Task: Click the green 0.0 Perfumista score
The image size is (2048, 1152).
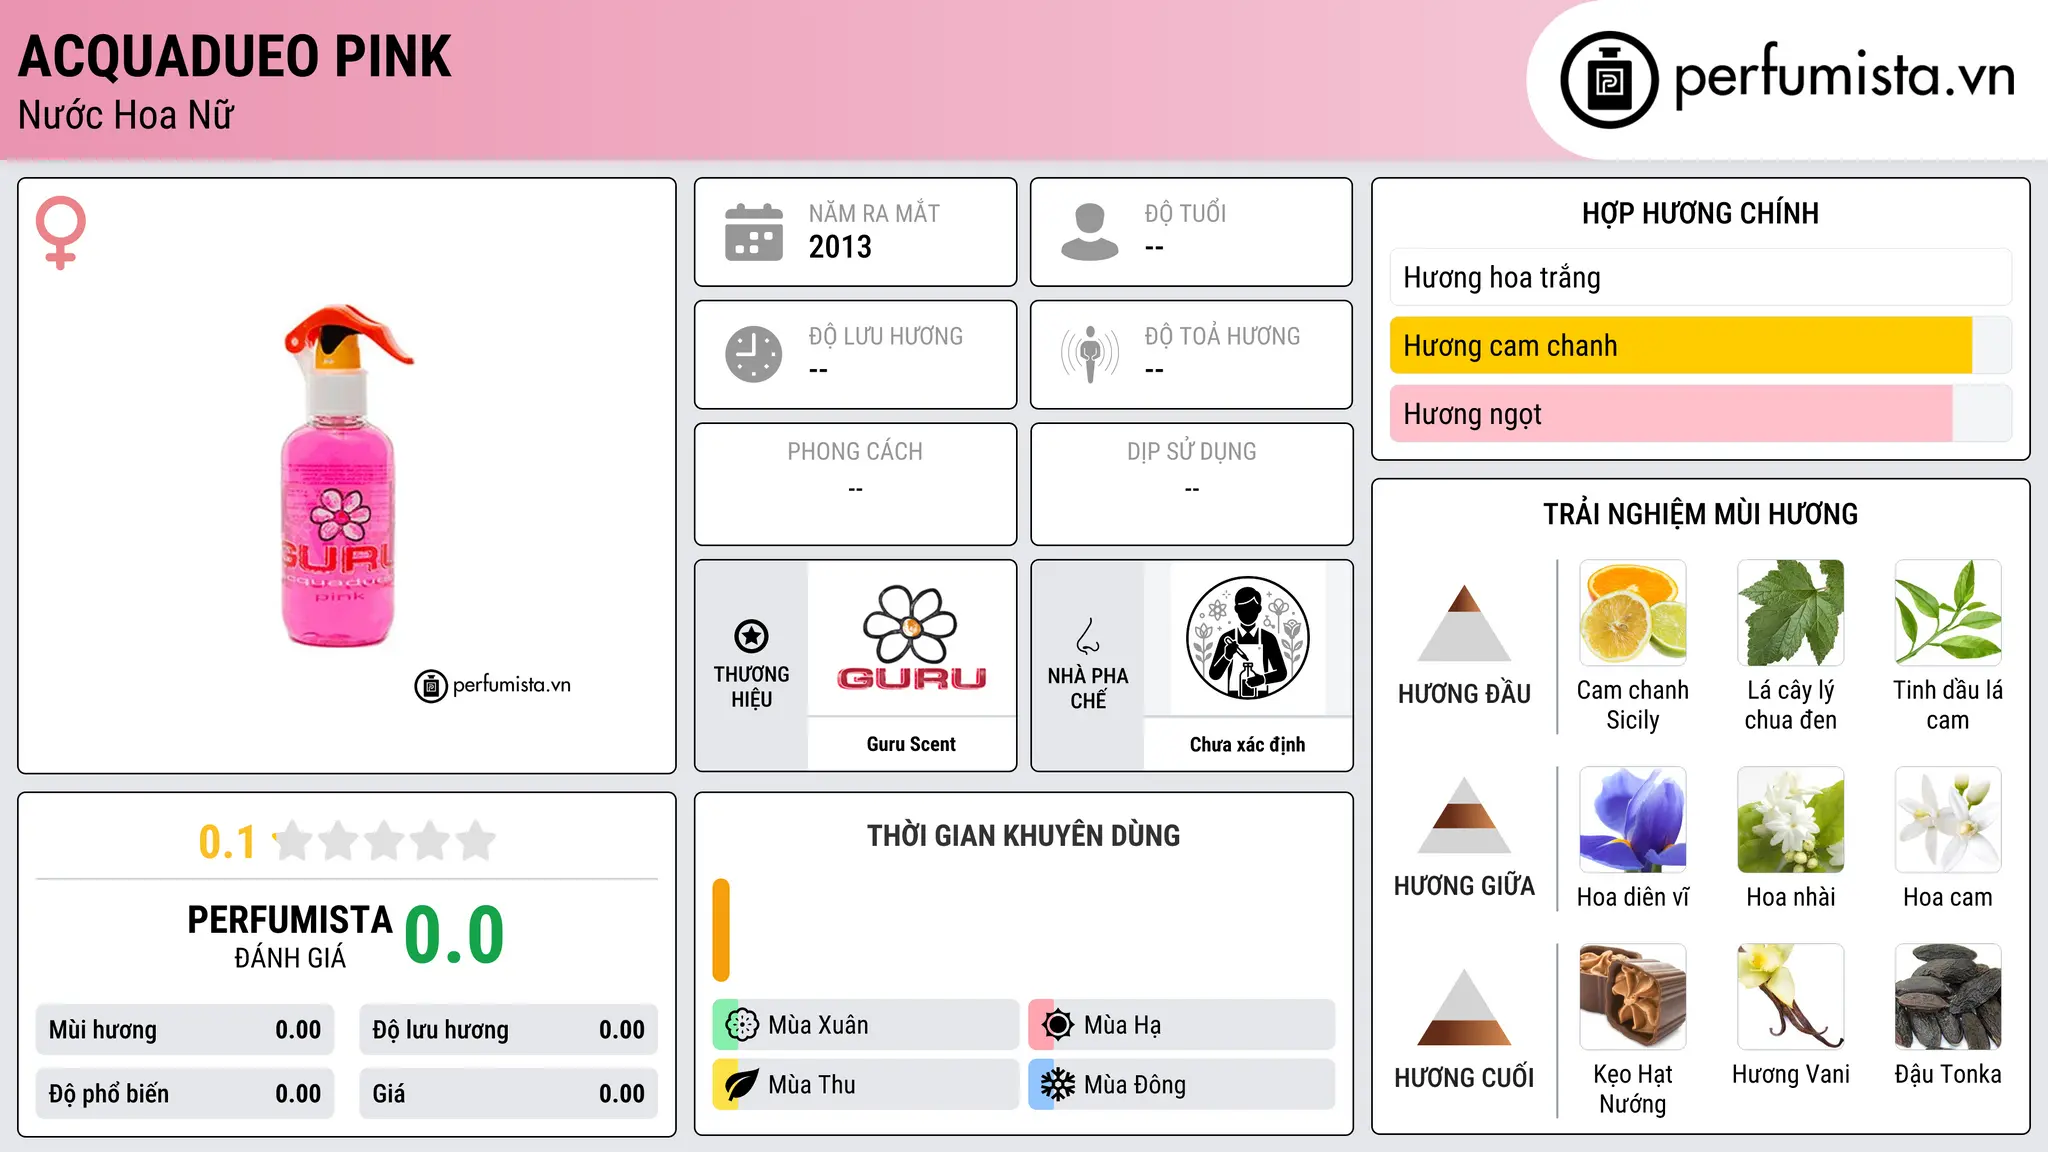Action: tap(454, 935)
